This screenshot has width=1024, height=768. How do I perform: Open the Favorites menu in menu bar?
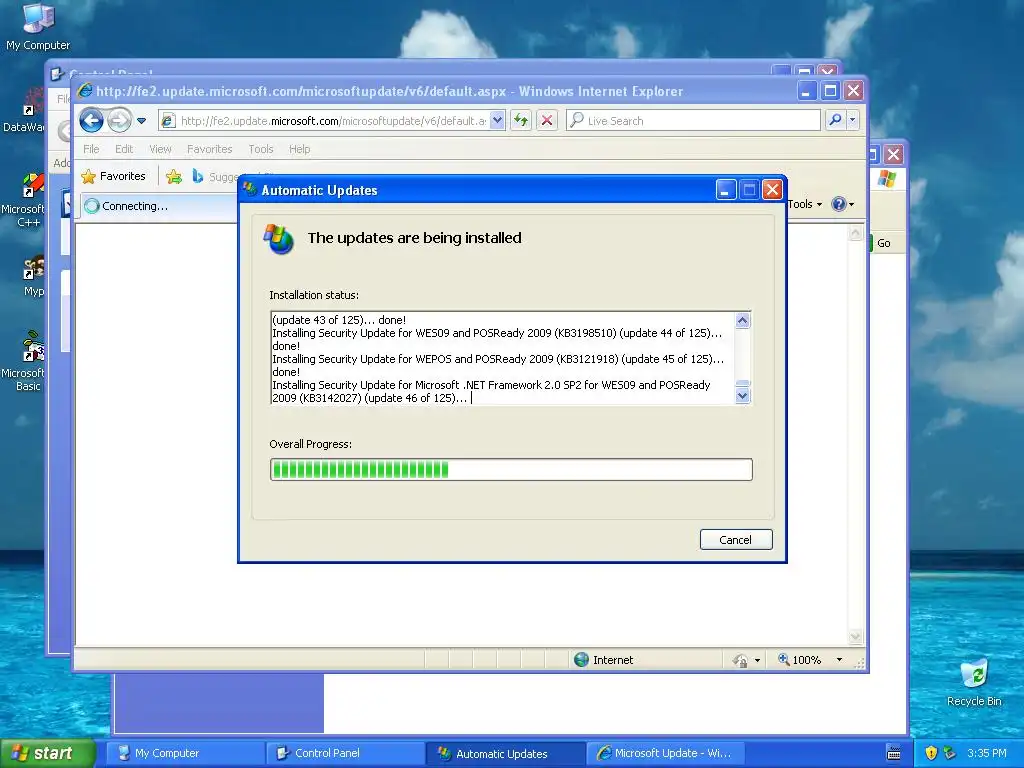point(210,149)
